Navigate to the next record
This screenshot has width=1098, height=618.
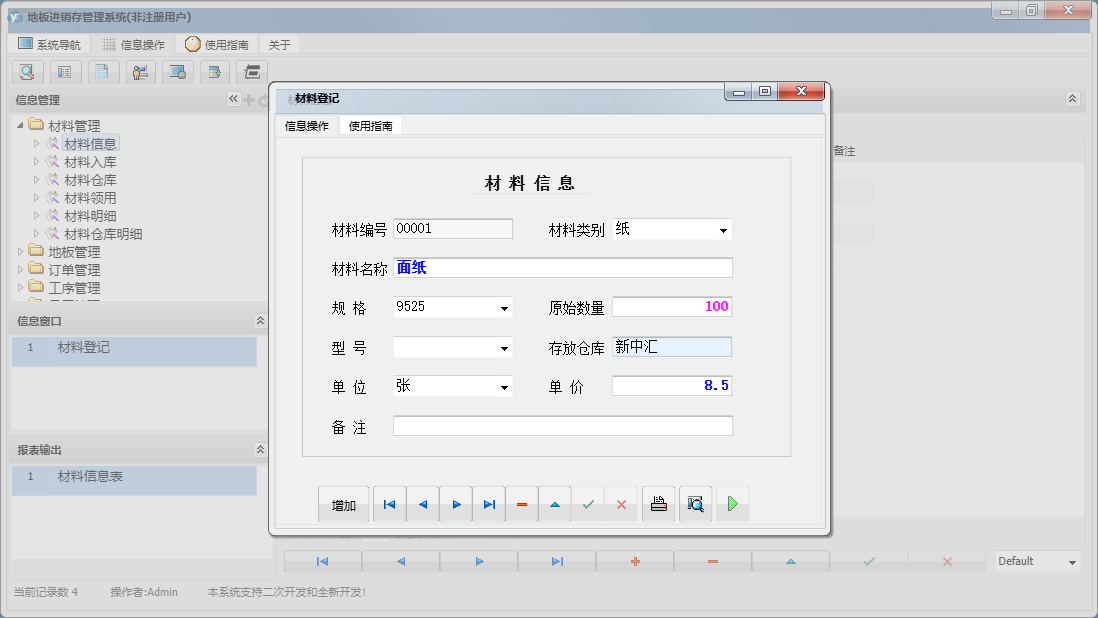(x=455, y=504)
